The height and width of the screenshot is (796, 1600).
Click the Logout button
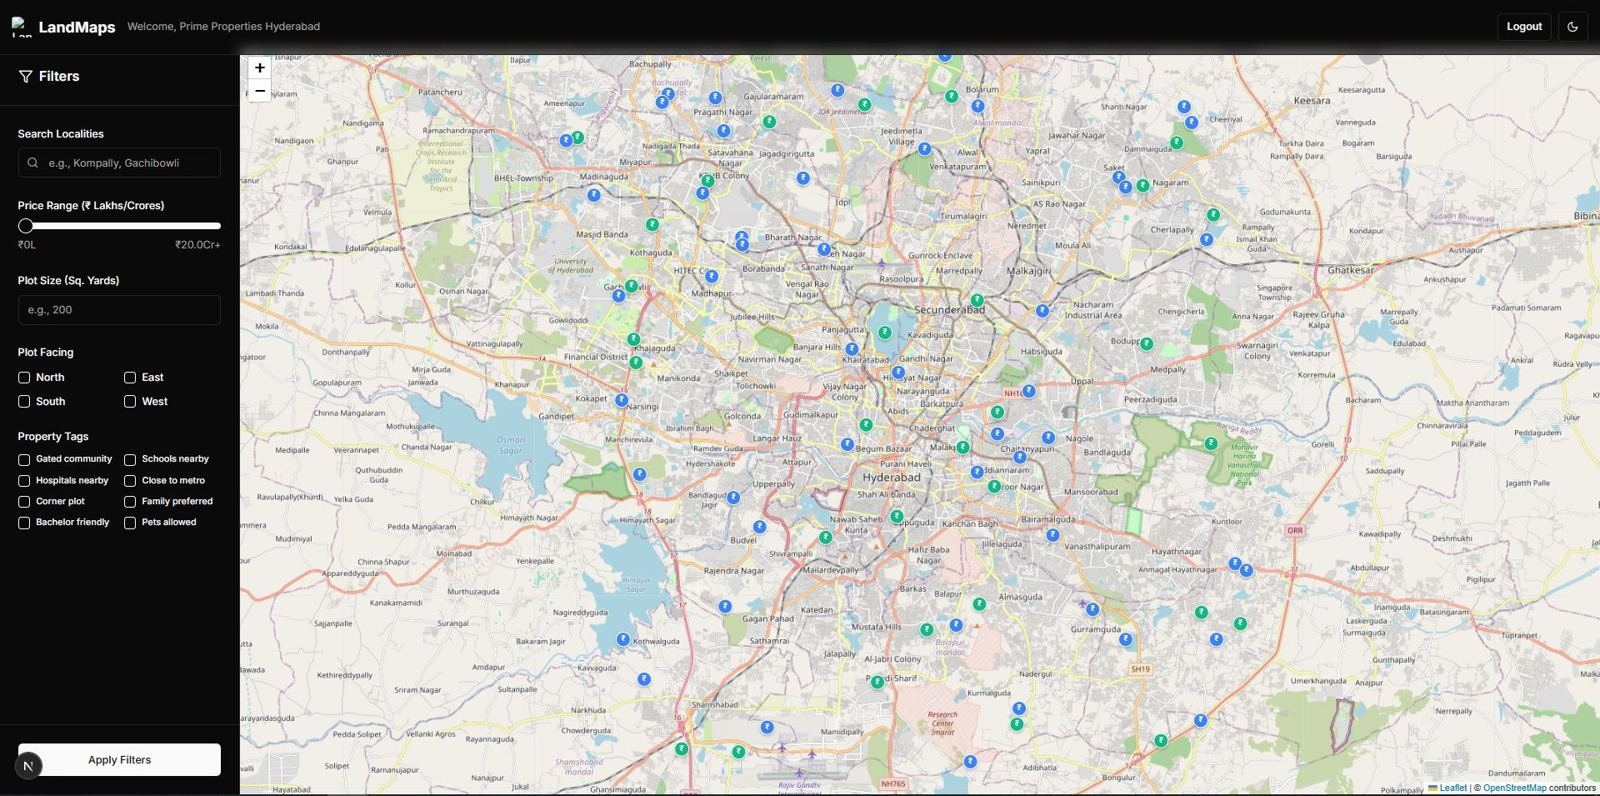pyautogui.click(x=1524, y=27)
